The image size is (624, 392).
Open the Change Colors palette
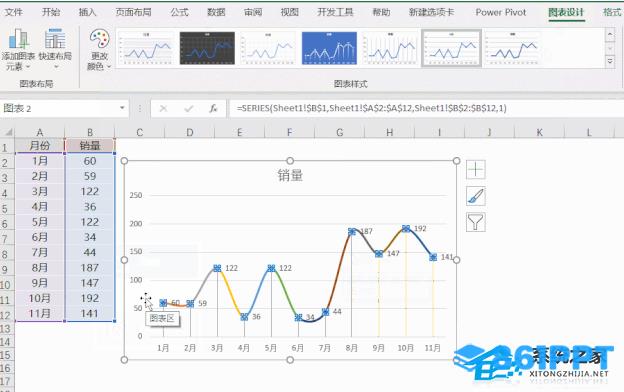click(99, 49)
